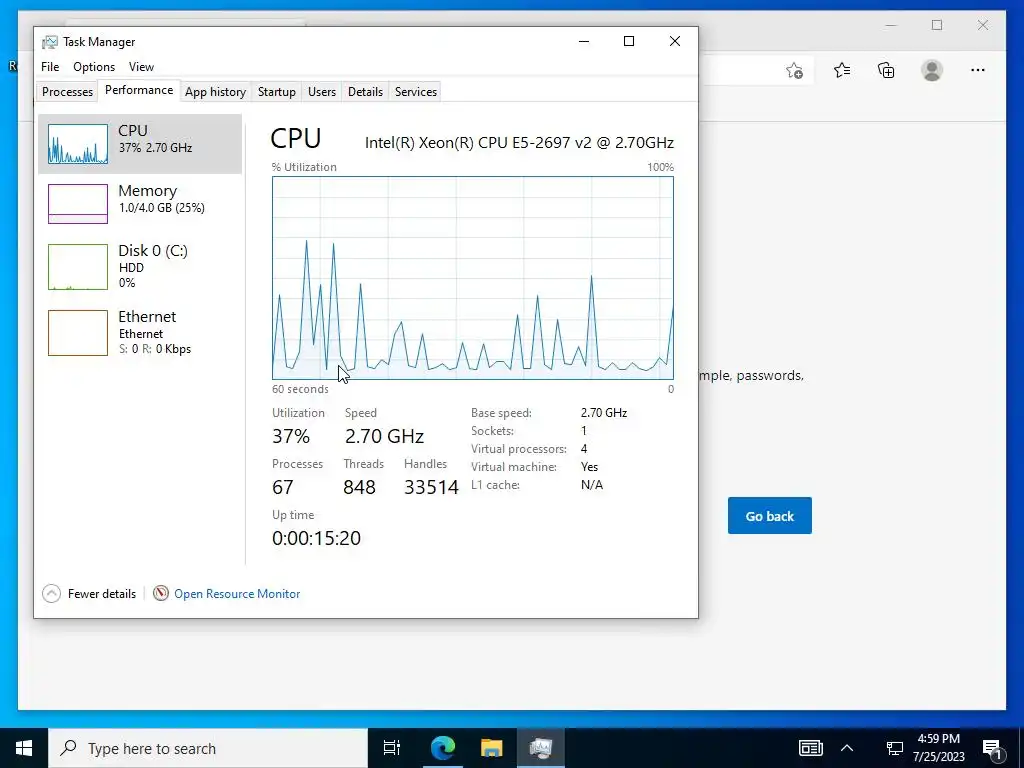Switch to the Processes tab
Screen dimensions: 1024x768
tap(67, 92)
